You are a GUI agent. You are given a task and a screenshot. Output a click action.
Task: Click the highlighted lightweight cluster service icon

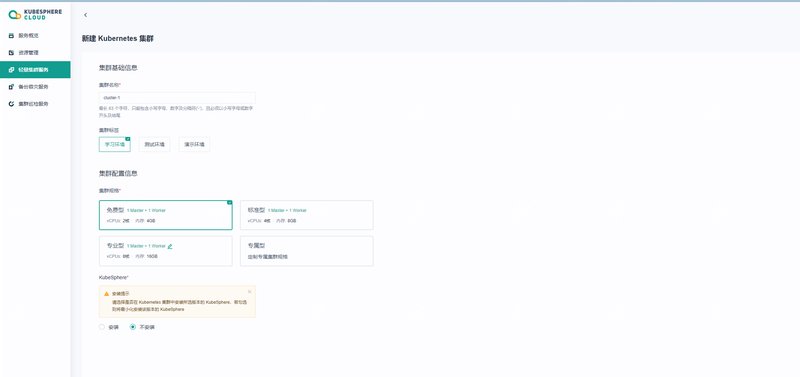pos(11,70)
